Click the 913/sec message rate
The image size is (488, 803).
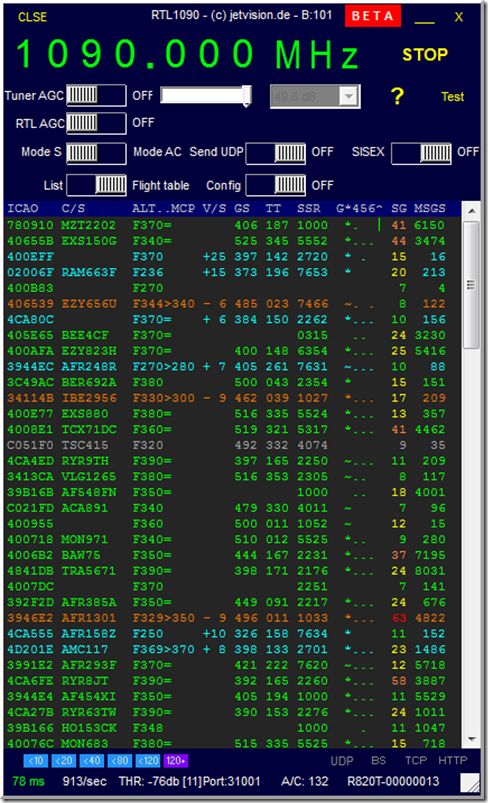tap(84, 781)
